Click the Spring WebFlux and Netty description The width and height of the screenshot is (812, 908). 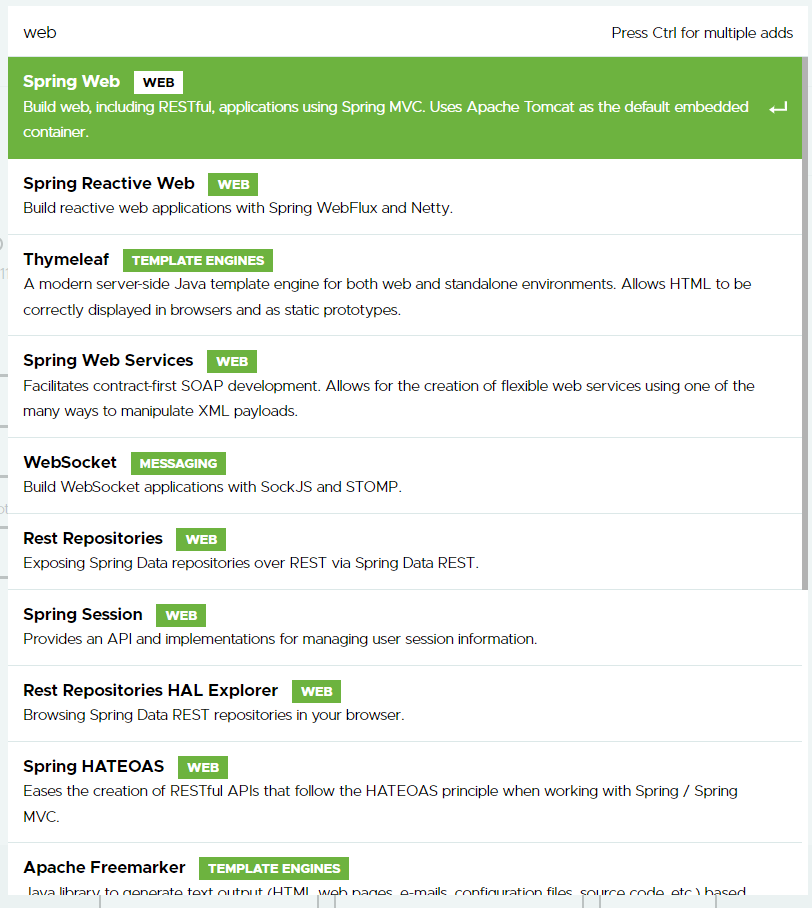pyautogui.click(x=238, y=208)
